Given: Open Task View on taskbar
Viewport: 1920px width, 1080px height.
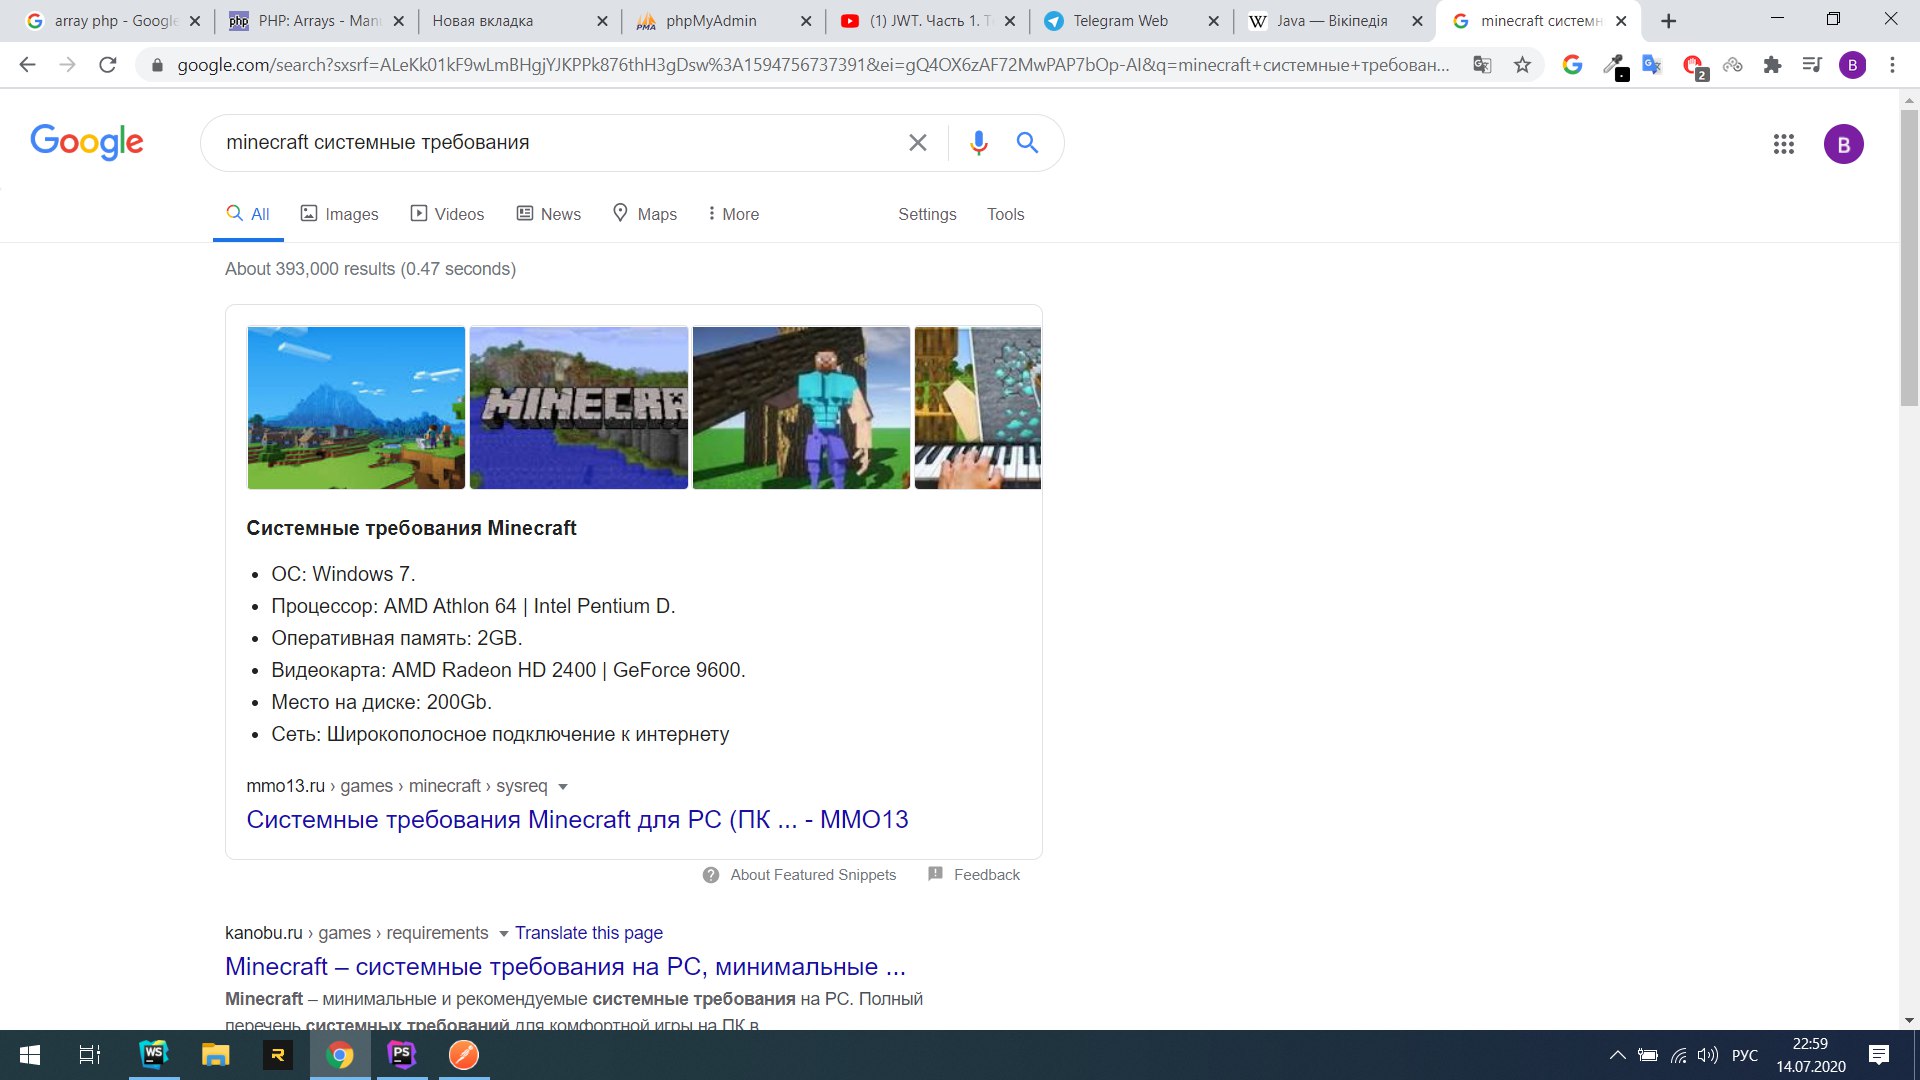Looking at the screenshot, I should 90,1055.
